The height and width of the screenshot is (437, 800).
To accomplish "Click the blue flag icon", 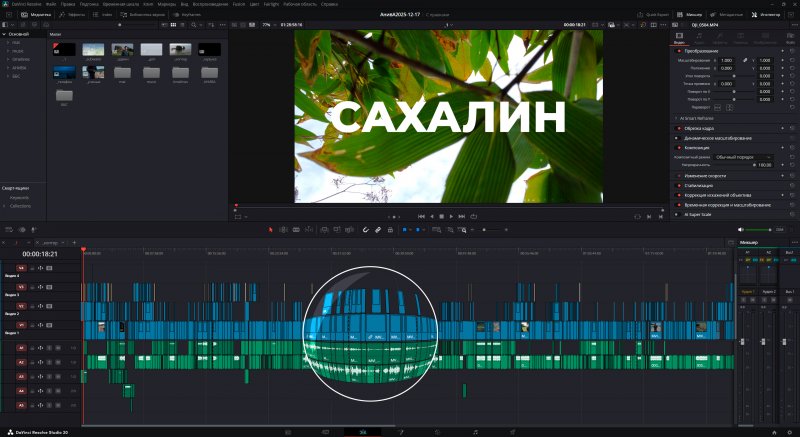I will tap(405, 230).
